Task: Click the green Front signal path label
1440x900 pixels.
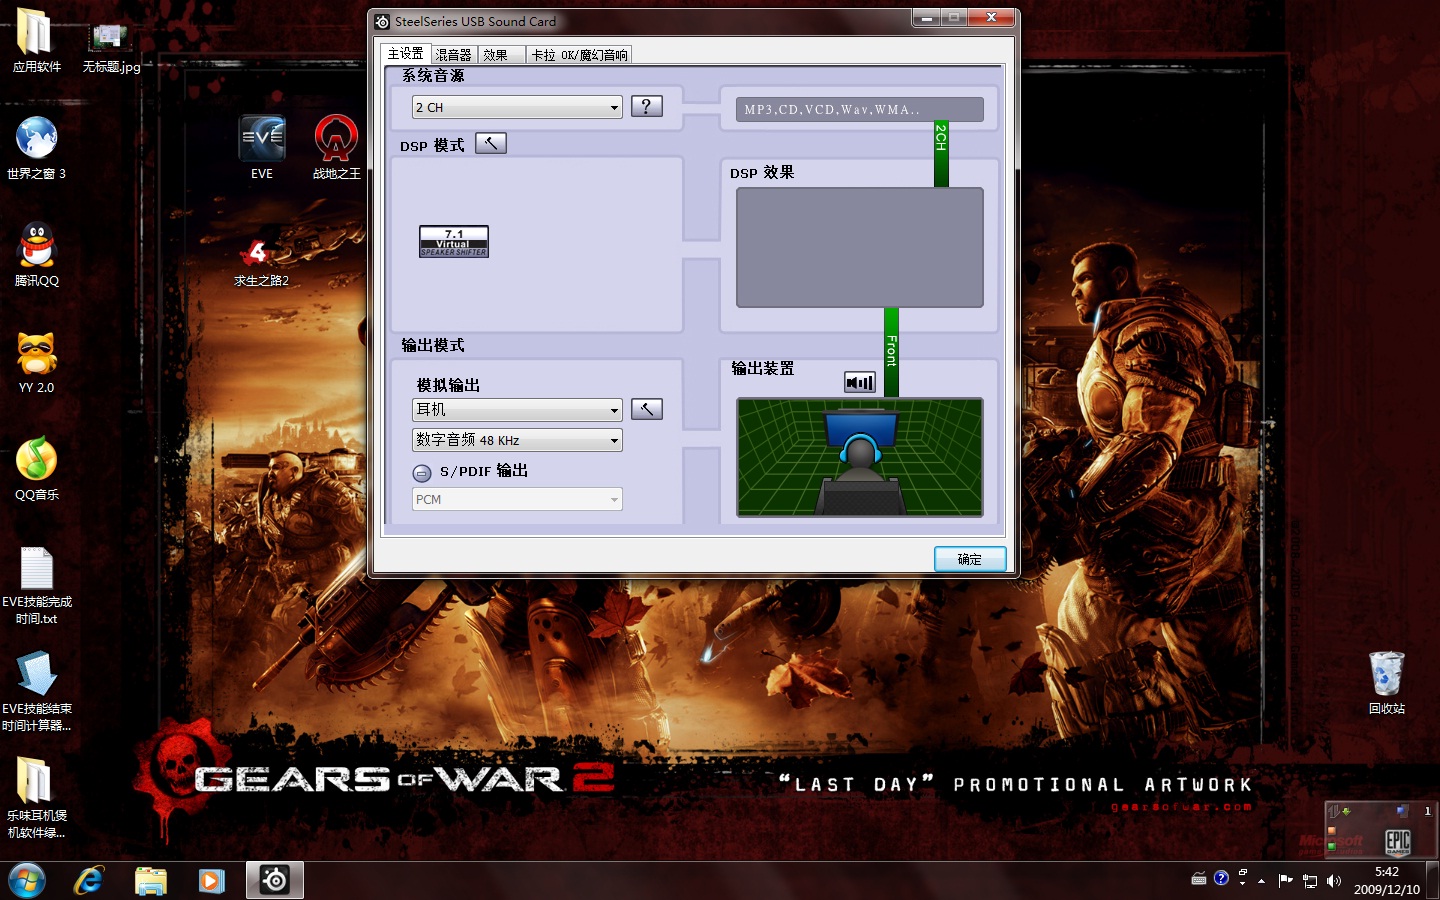Action: pyautogui.click(x=891, y=351)
